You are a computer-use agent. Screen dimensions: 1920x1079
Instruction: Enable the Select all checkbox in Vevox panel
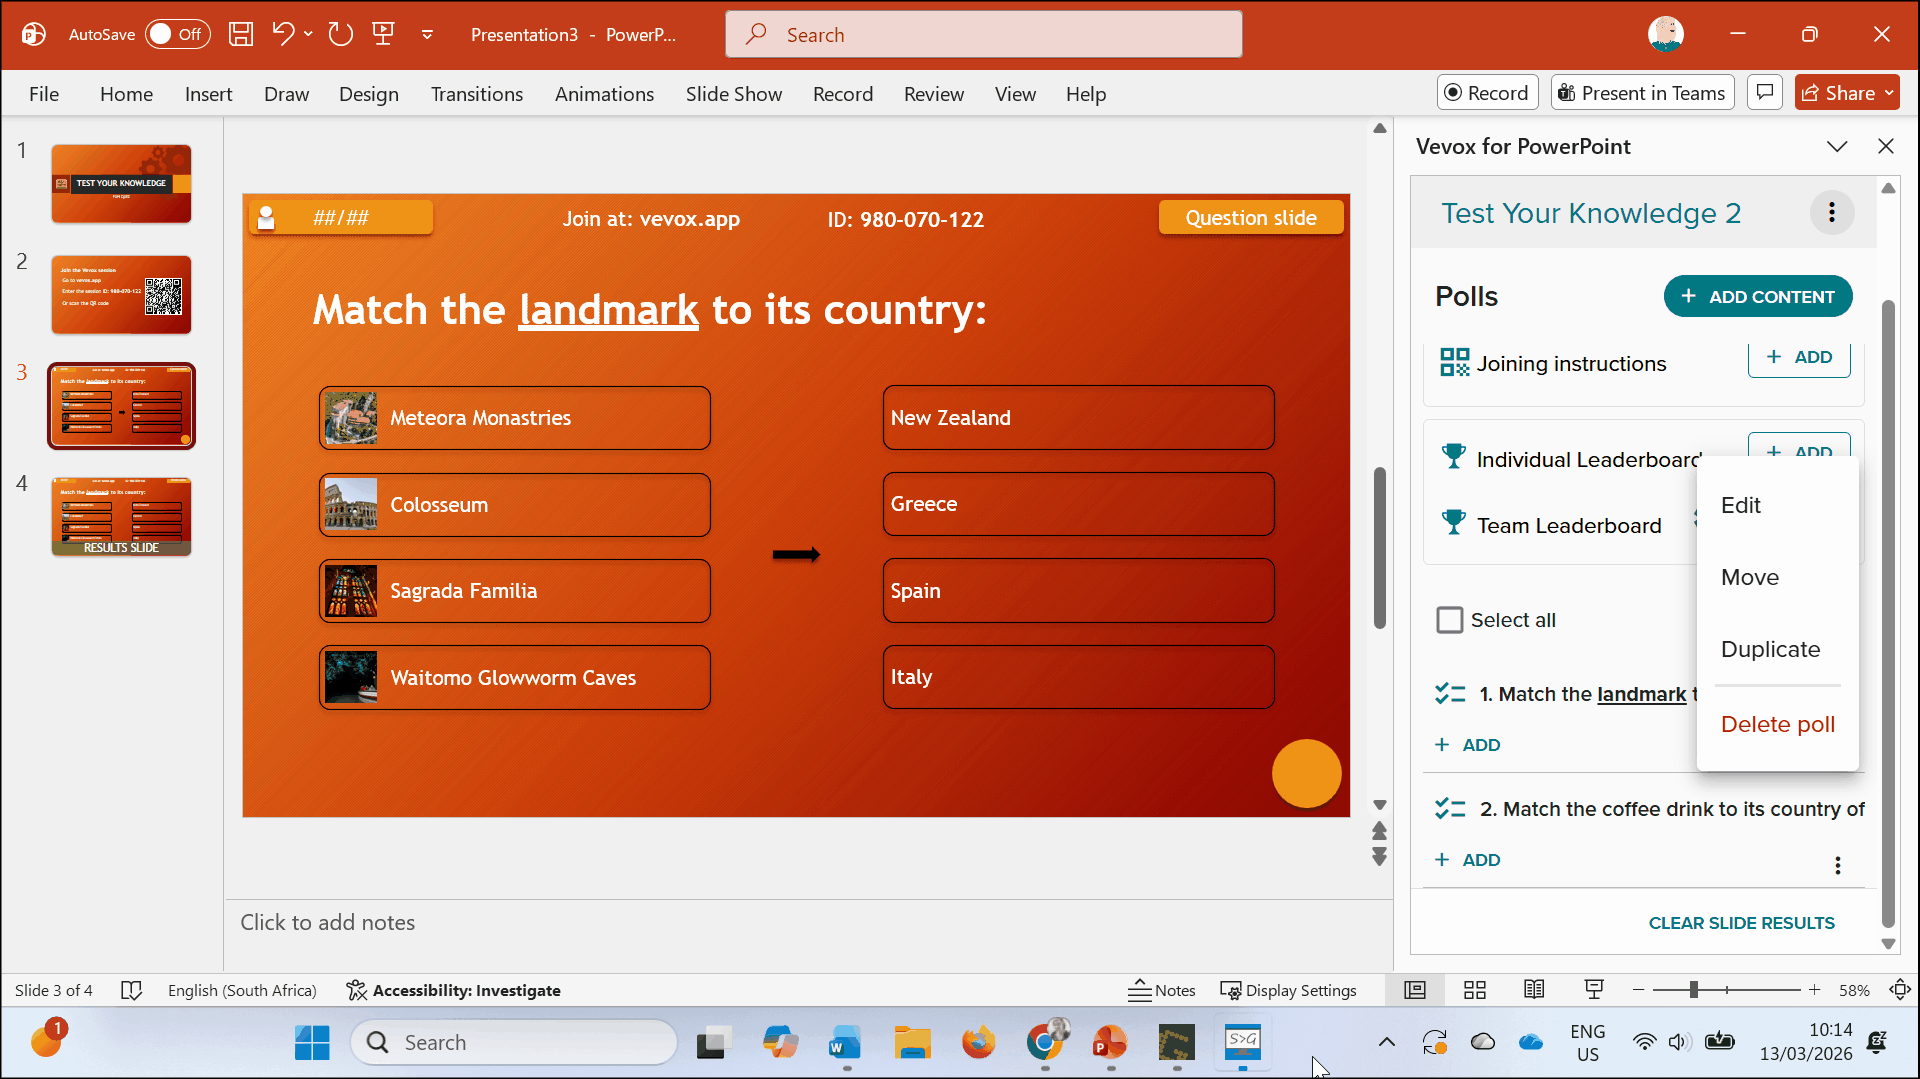tap(1449, 620)
